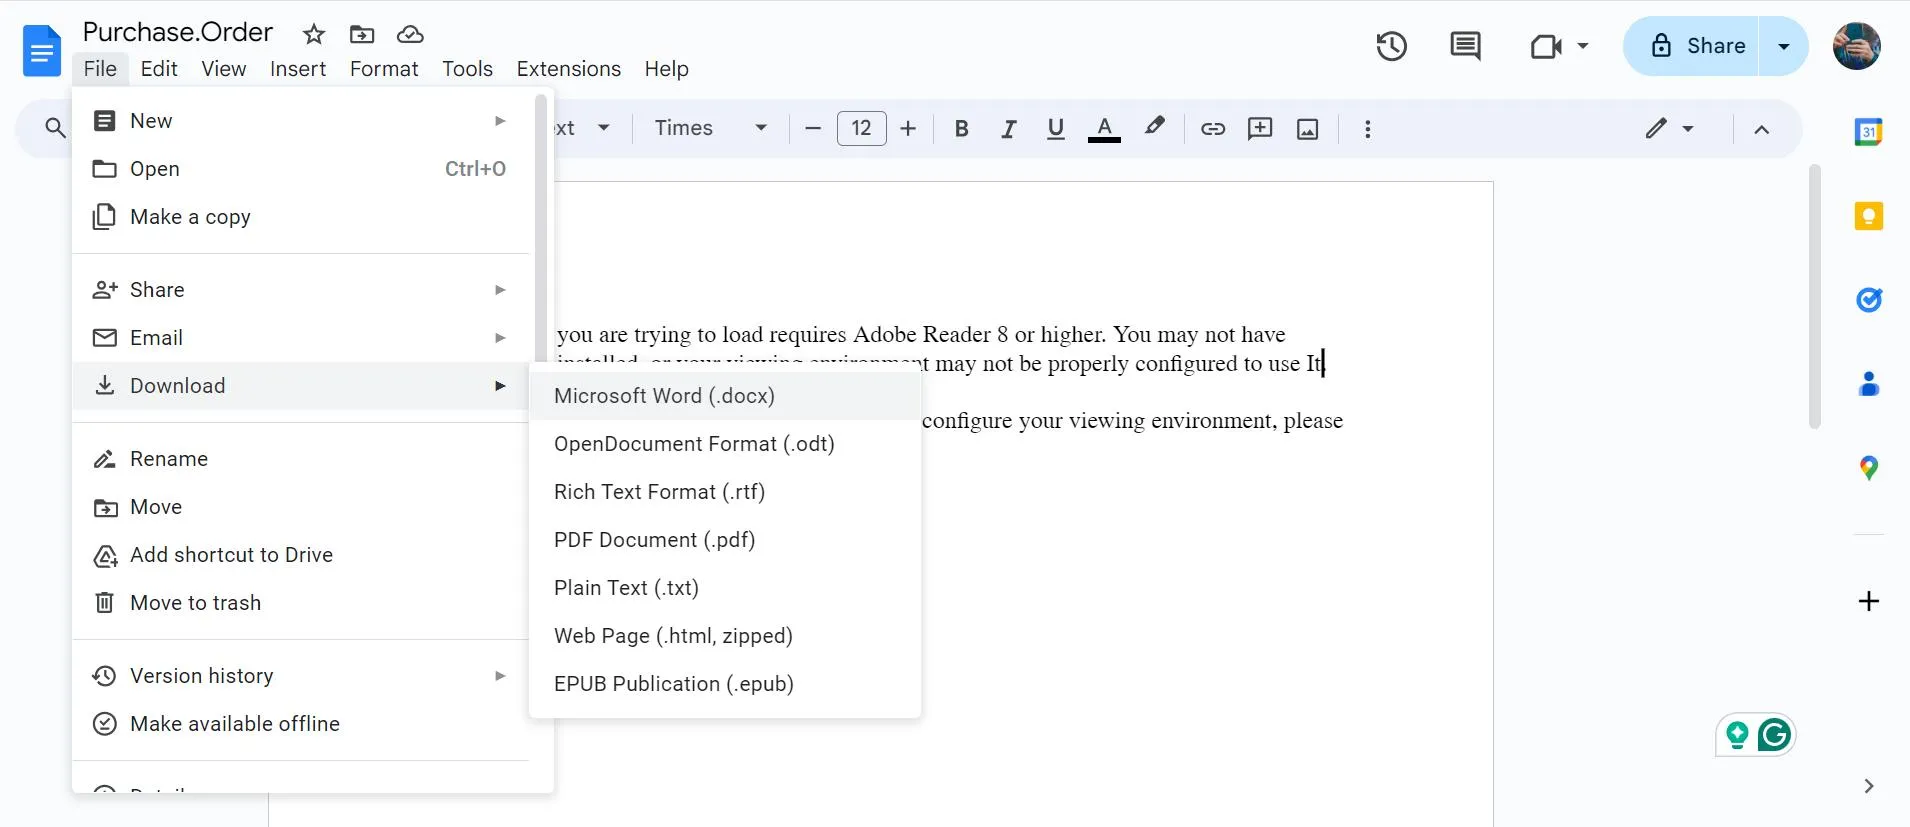Image resolution: width=1910 pixels, height=827 pixels.
Task: Toggle underline formatting
Action: (x=1055, y=128)
